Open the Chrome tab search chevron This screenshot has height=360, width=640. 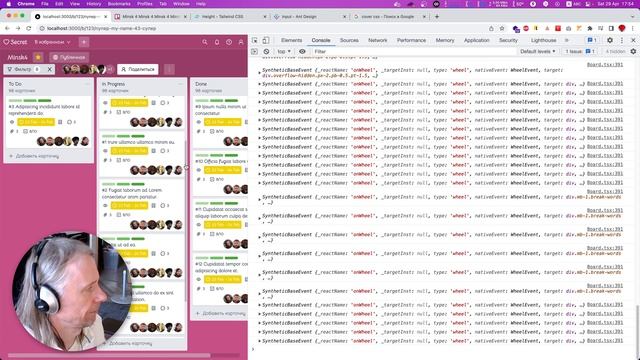coord(633,17)
